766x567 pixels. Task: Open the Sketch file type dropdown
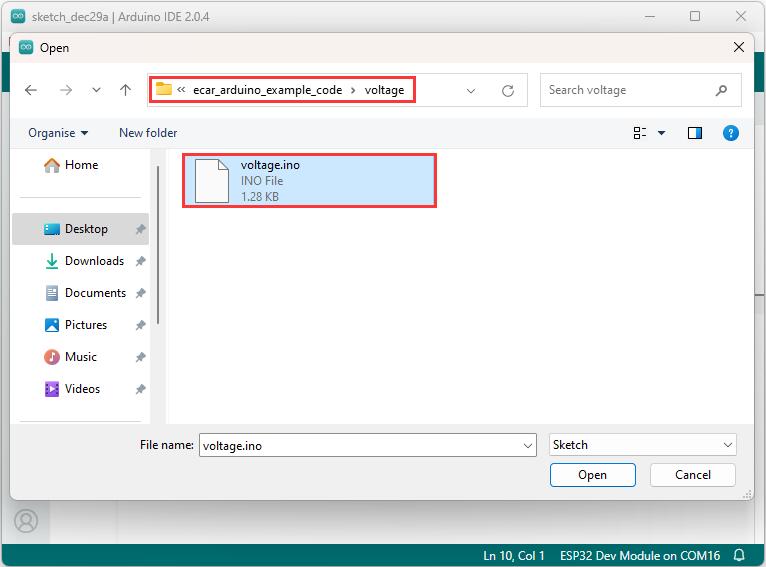click(x=642, y=445)
